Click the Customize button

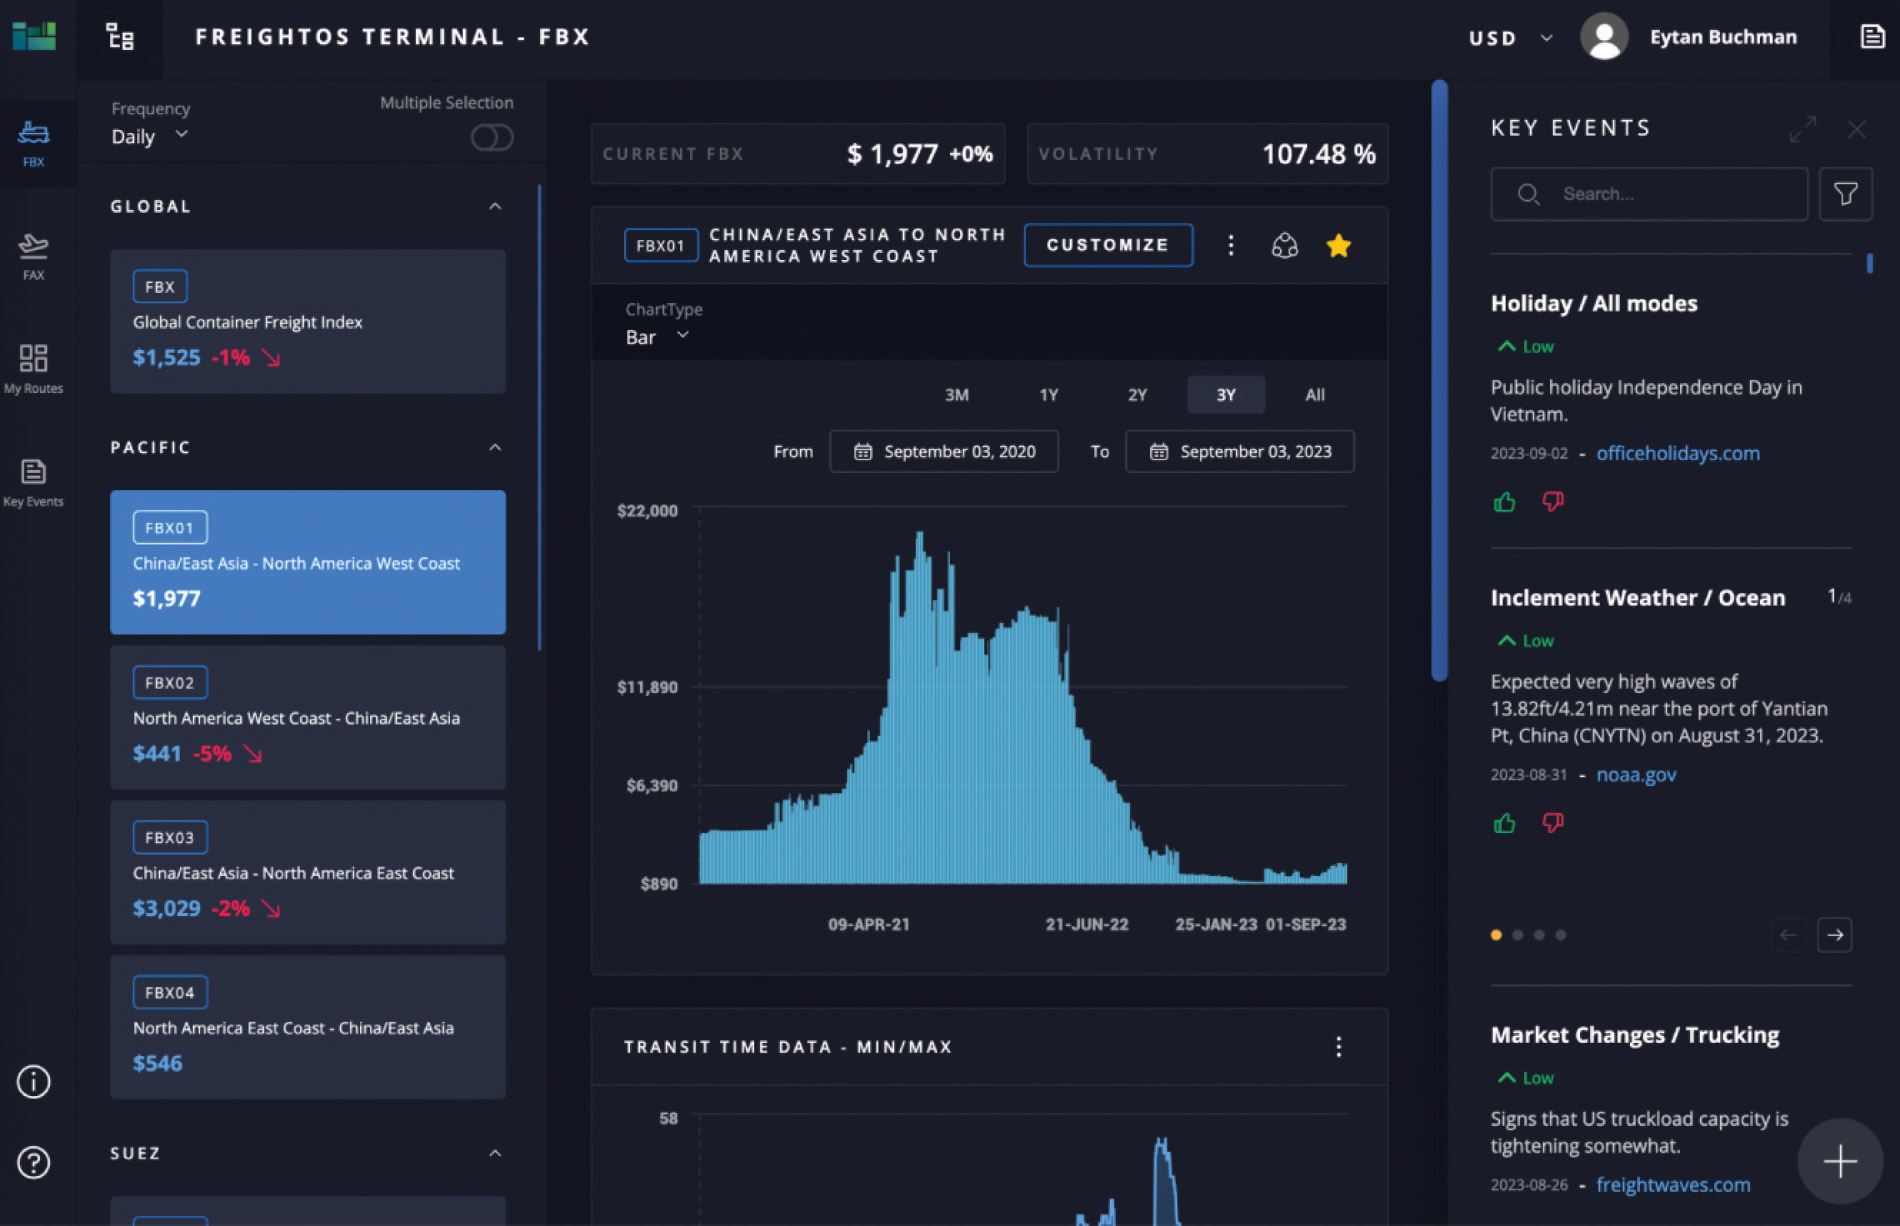coord(1108,245)
